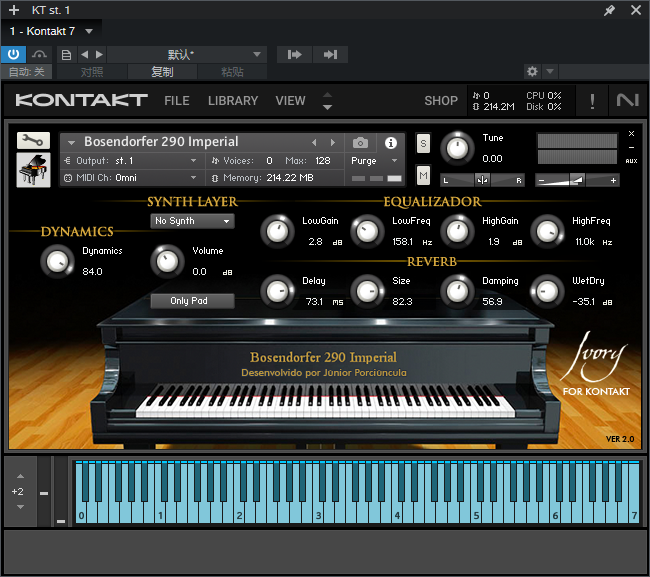This screenshot has width=650, height=577.
Task: Click the reverb WetDry knob
Action: [x=547, y=291]
